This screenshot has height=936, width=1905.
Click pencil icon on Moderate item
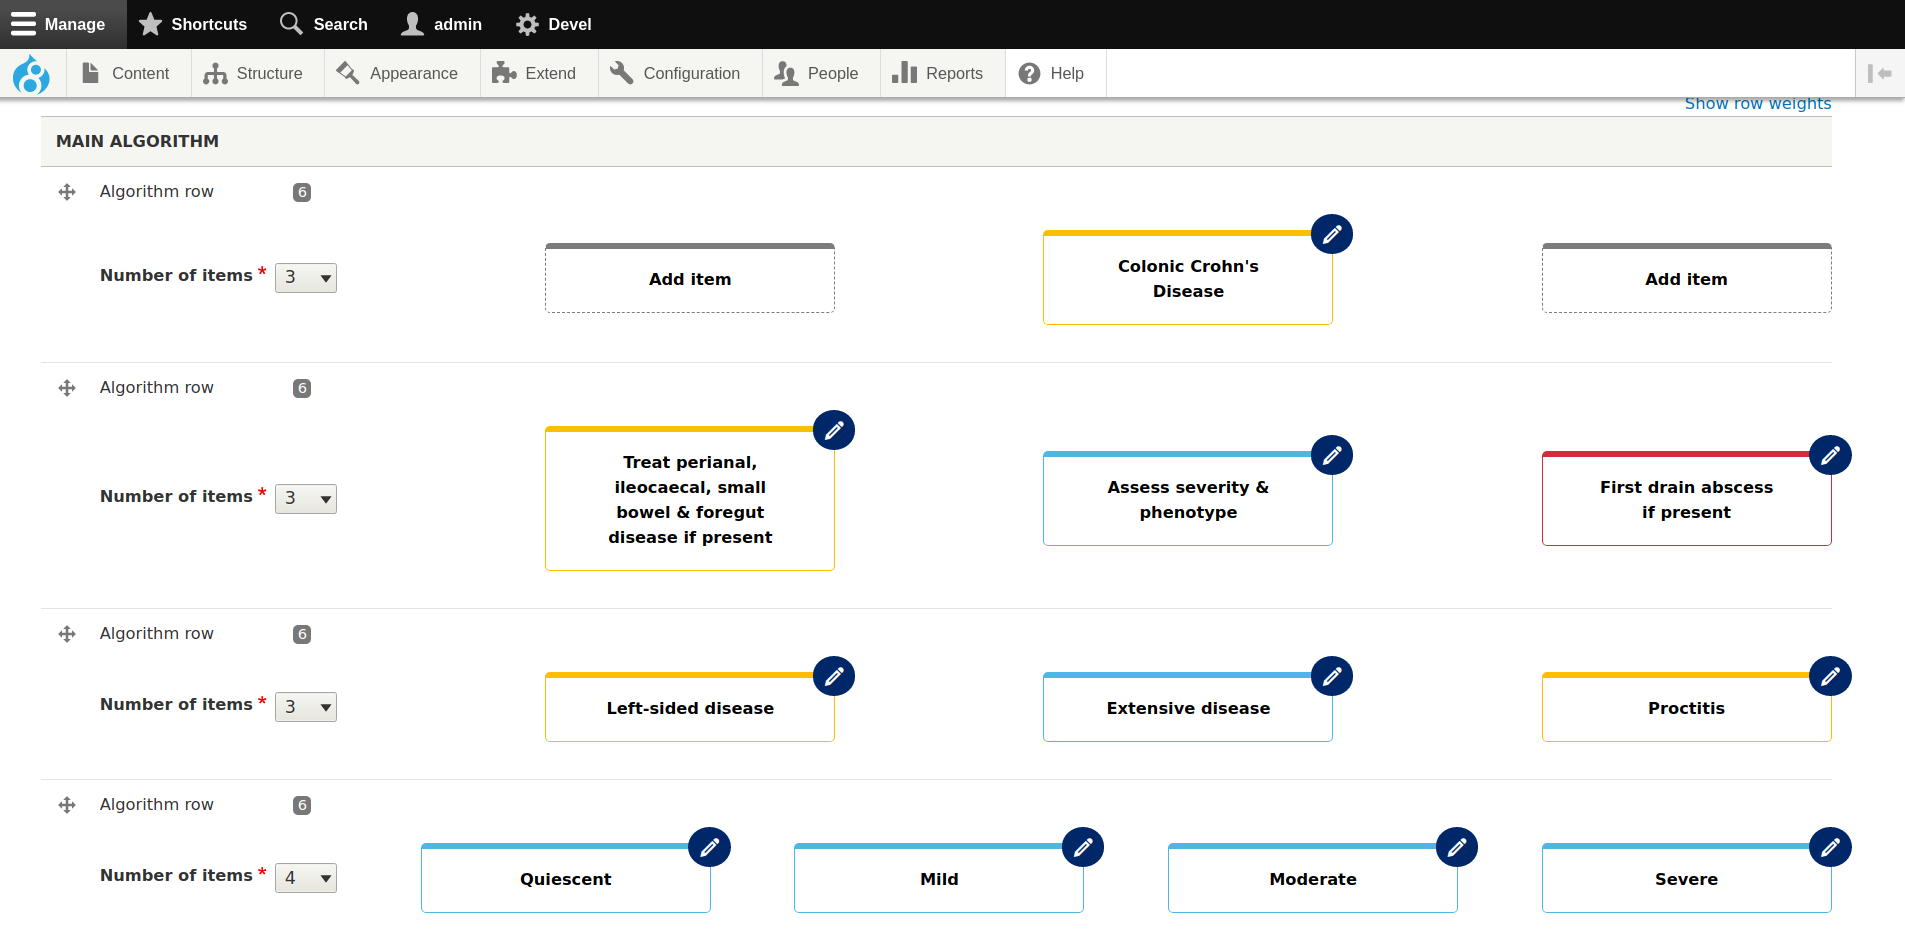[1457, 847]
